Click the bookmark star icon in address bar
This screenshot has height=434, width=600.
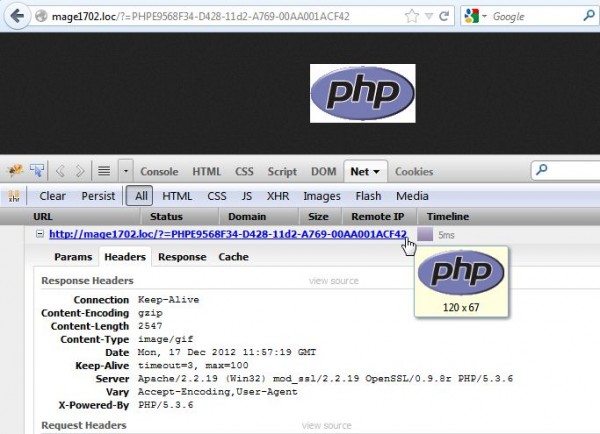pyautogui.click(x=412, y=16)
